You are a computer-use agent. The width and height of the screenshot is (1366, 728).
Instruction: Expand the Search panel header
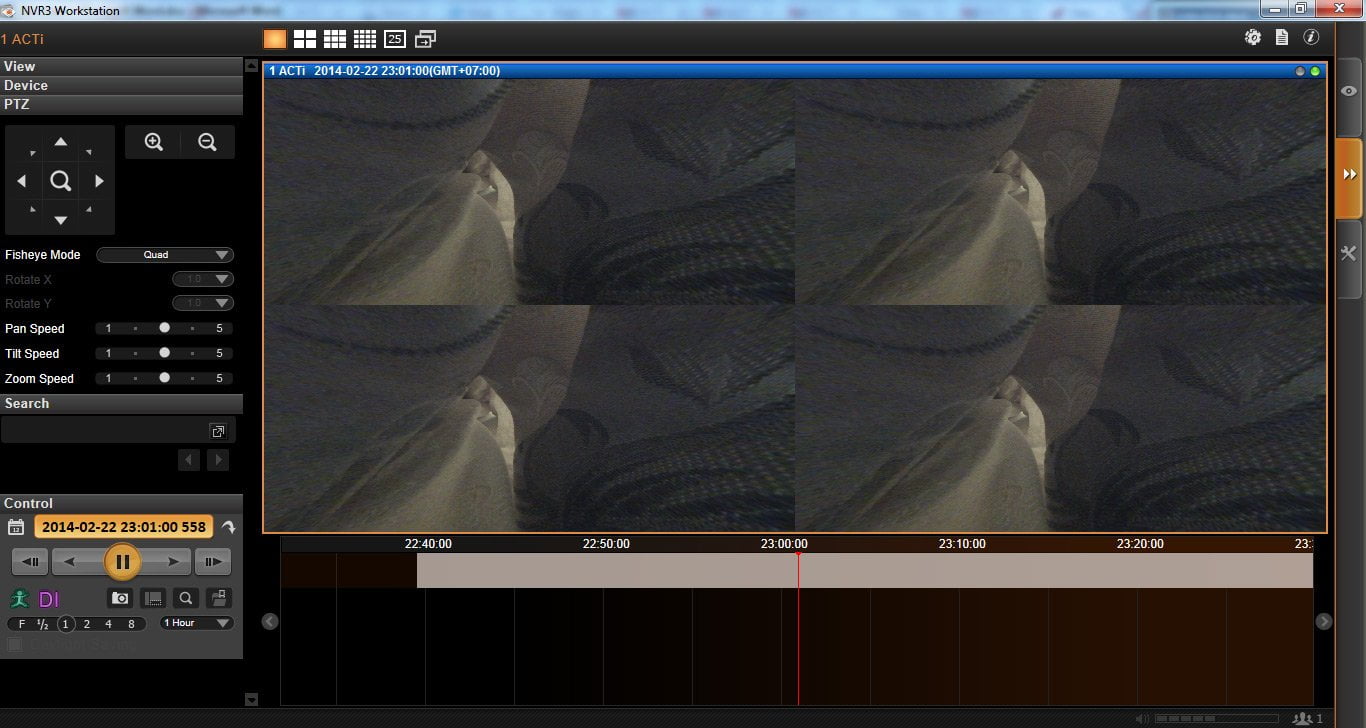121,403
